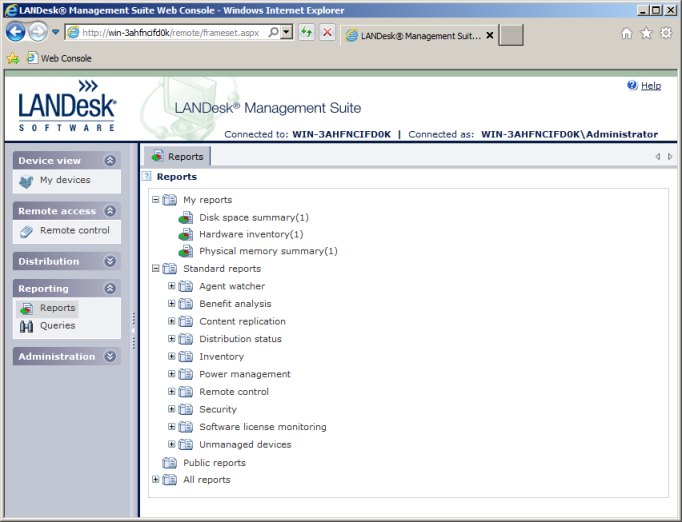Expand the Distribution status folder
Screen dimensions: 682x522
171,338
